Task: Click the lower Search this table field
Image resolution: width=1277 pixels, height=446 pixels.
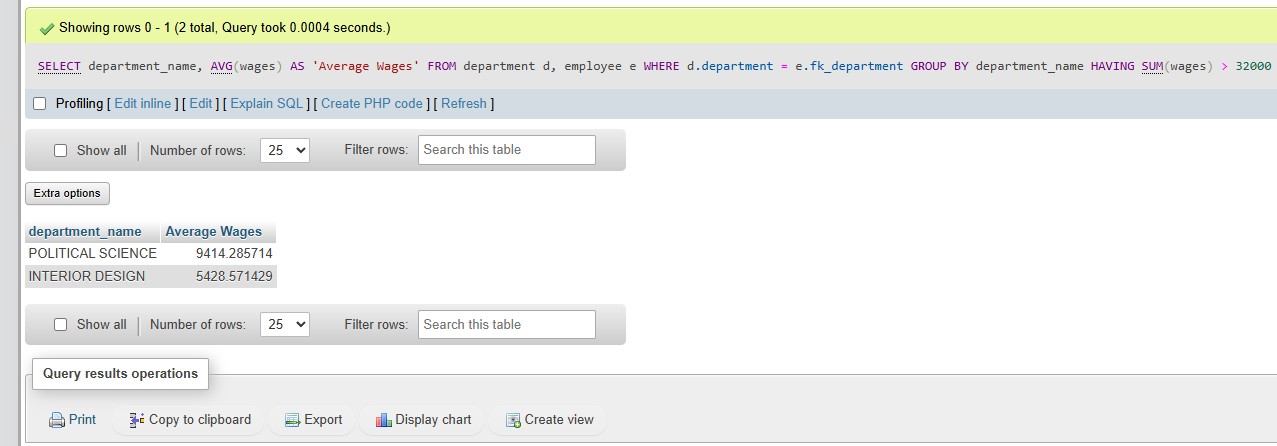Action: 507,325
